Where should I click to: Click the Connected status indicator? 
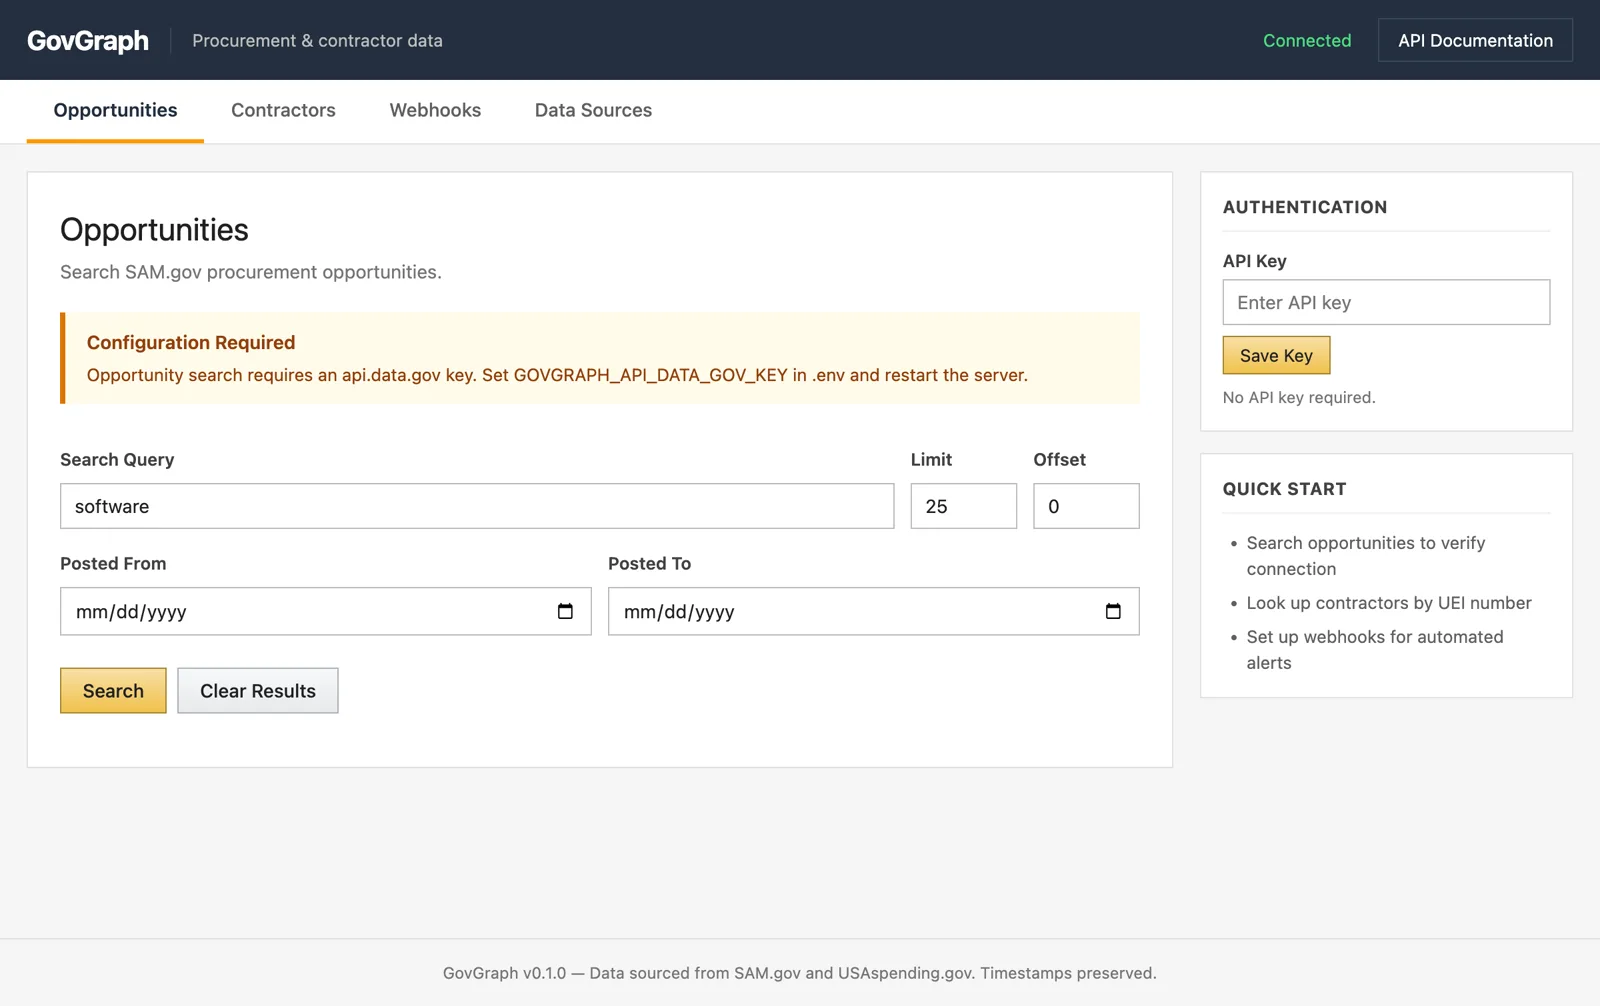click(1307, 40)
